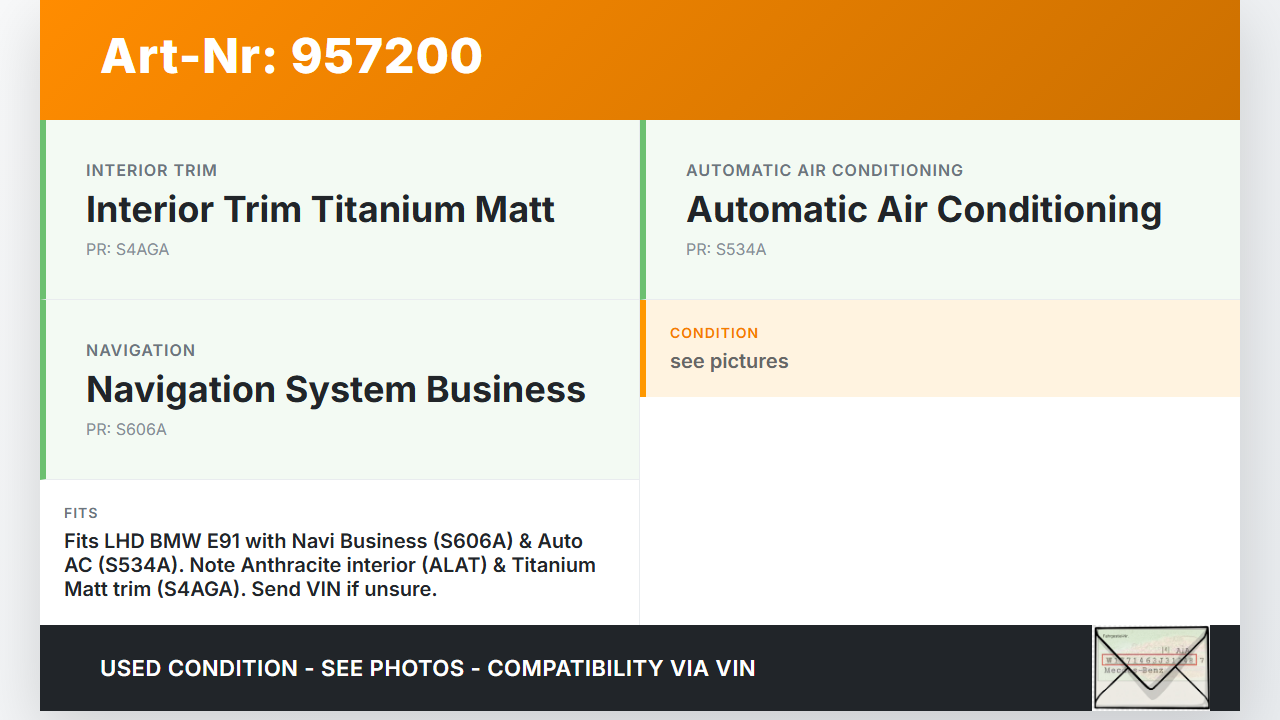The width and height of the screenshot is (1280, 720).
Task: Click the envelope VIN icon in footer
Action: [x=1151, y=667]
